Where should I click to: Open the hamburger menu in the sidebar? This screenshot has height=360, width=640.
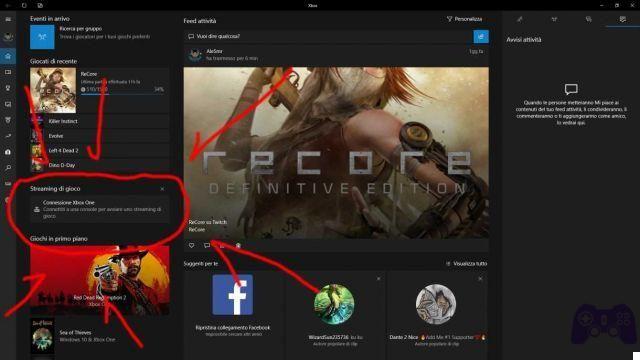pos(8,19)
